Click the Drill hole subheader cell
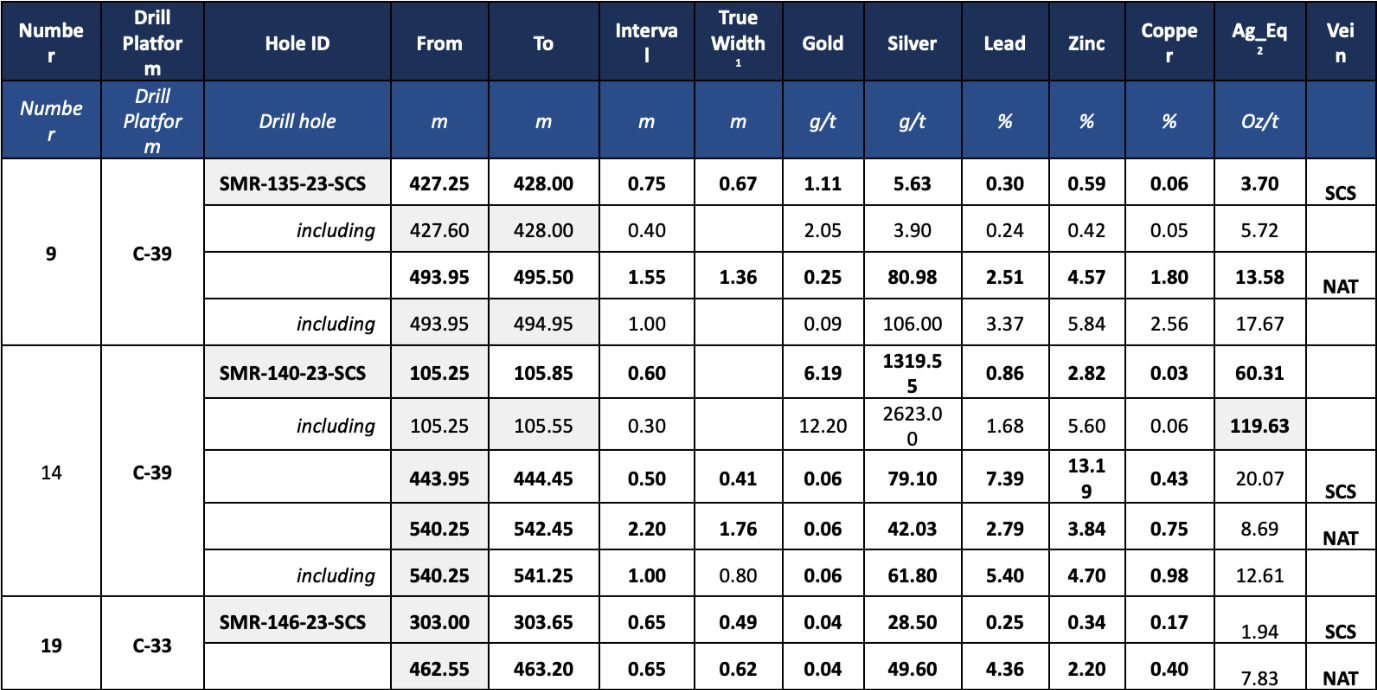1377x690 pixels. [x=297, y=121]
